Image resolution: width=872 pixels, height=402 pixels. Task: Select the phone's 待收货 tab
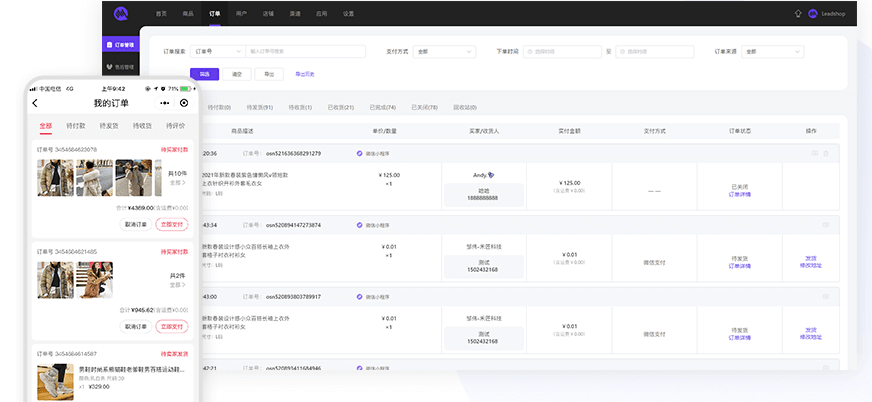142,126
